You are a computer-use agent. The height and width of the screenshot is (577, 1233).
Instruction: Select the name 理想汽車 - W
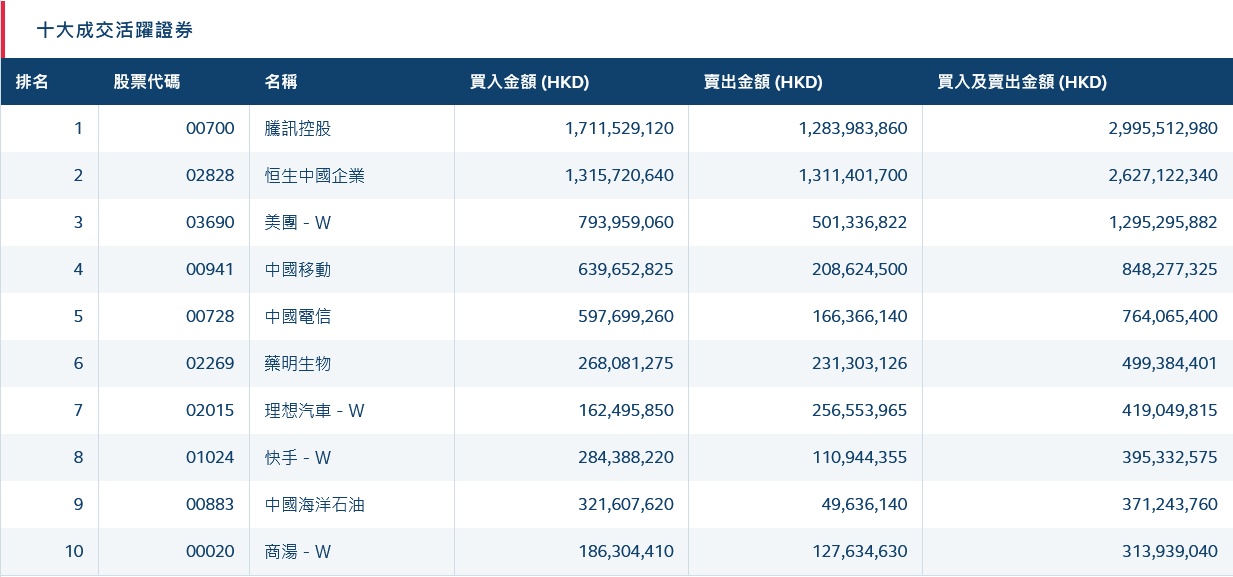(x=315, y=410)
